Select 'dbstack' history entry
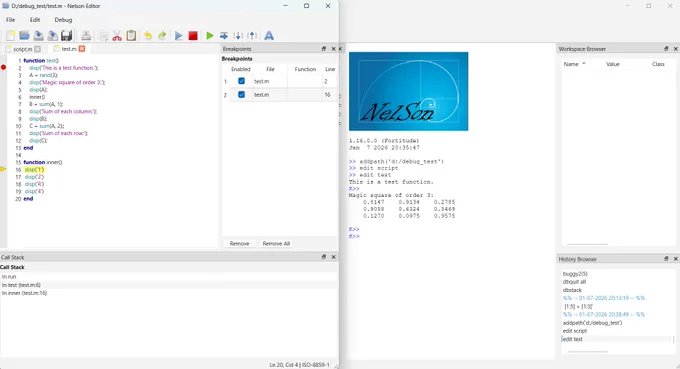680x369 pixels. pyautogui.click(x=572, y=290)
